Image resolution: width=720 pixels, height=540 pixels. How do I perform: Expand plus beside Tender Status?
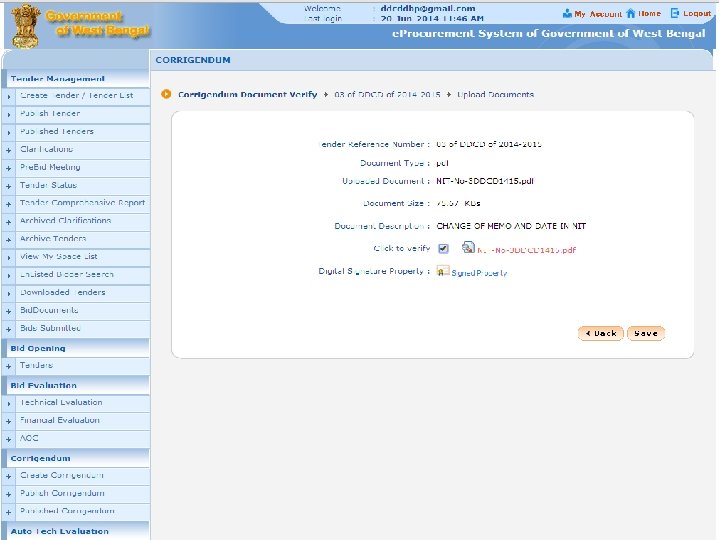click(x=9, y=186)
